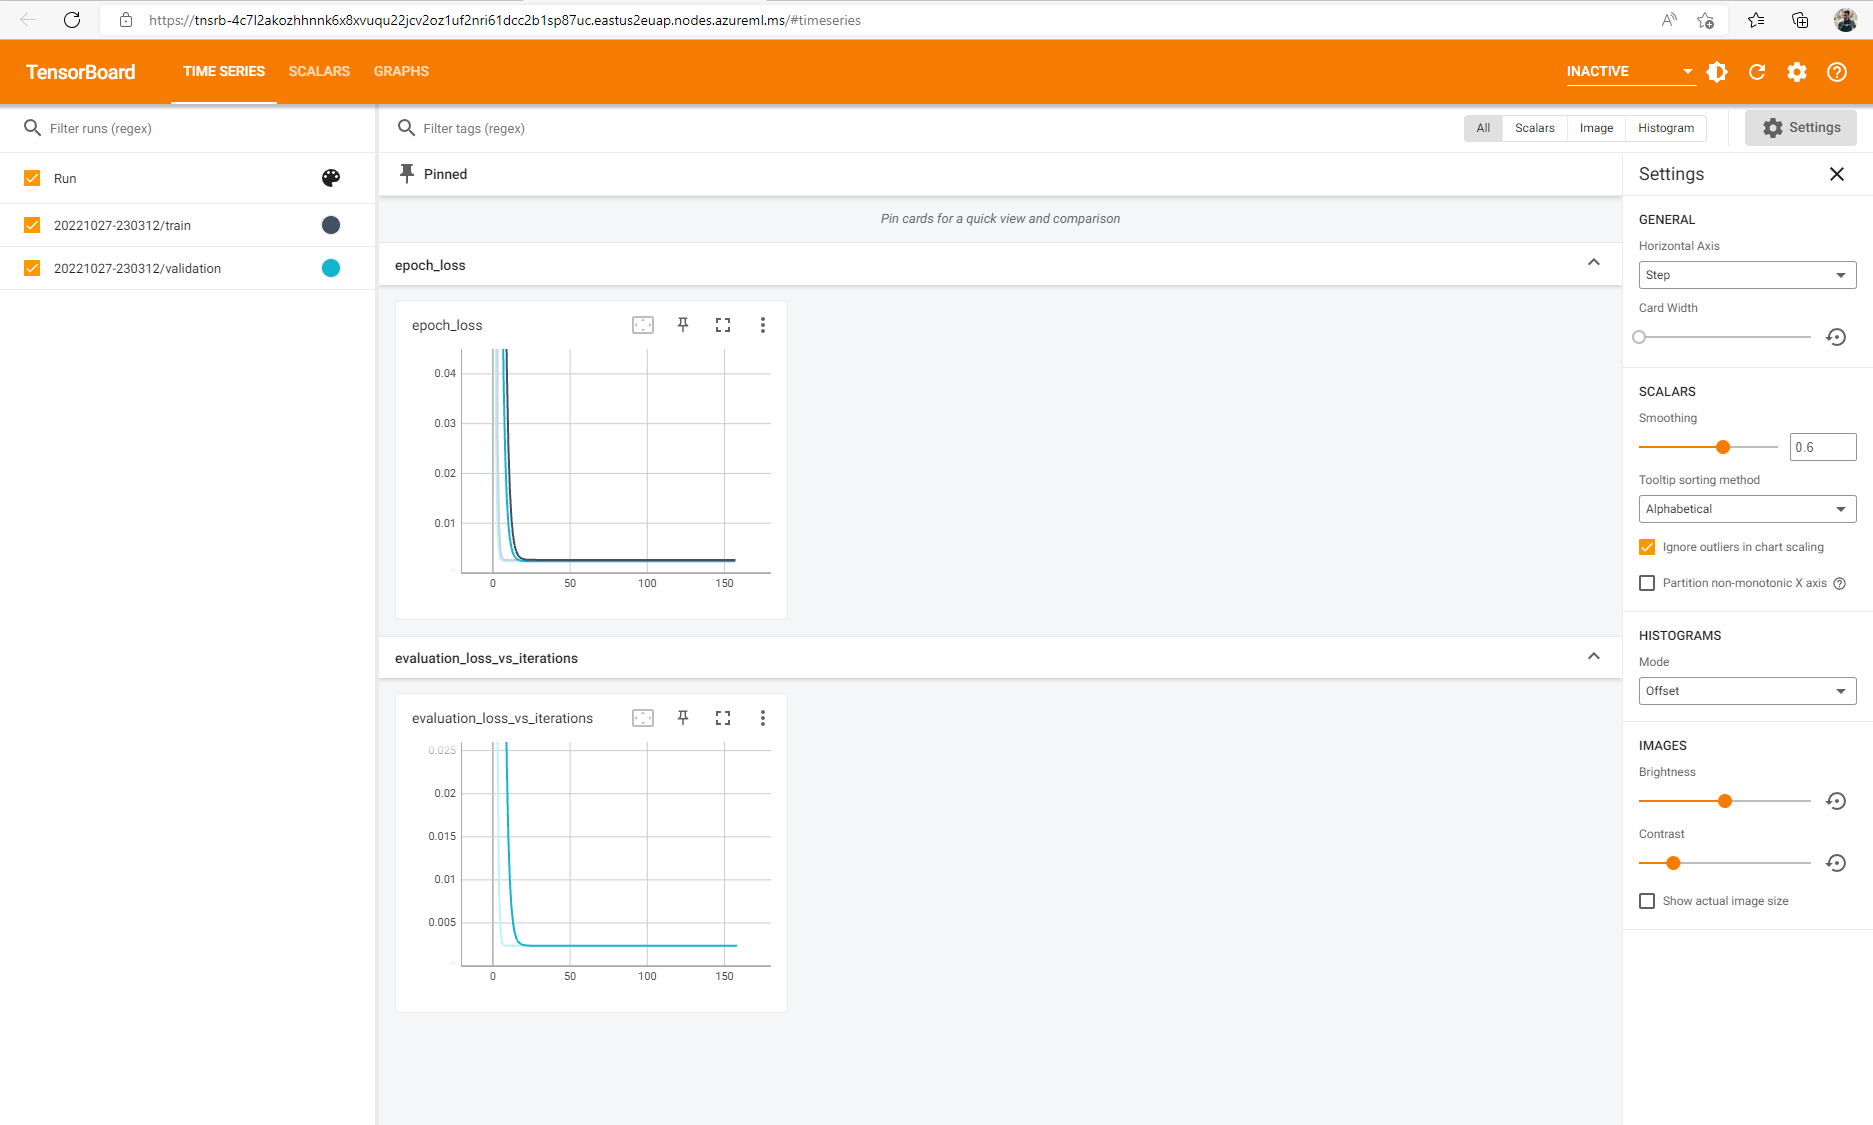Filter cards by Histogram
The height and width of the screenshot is (1125, 1873).
pos(1666,128)
